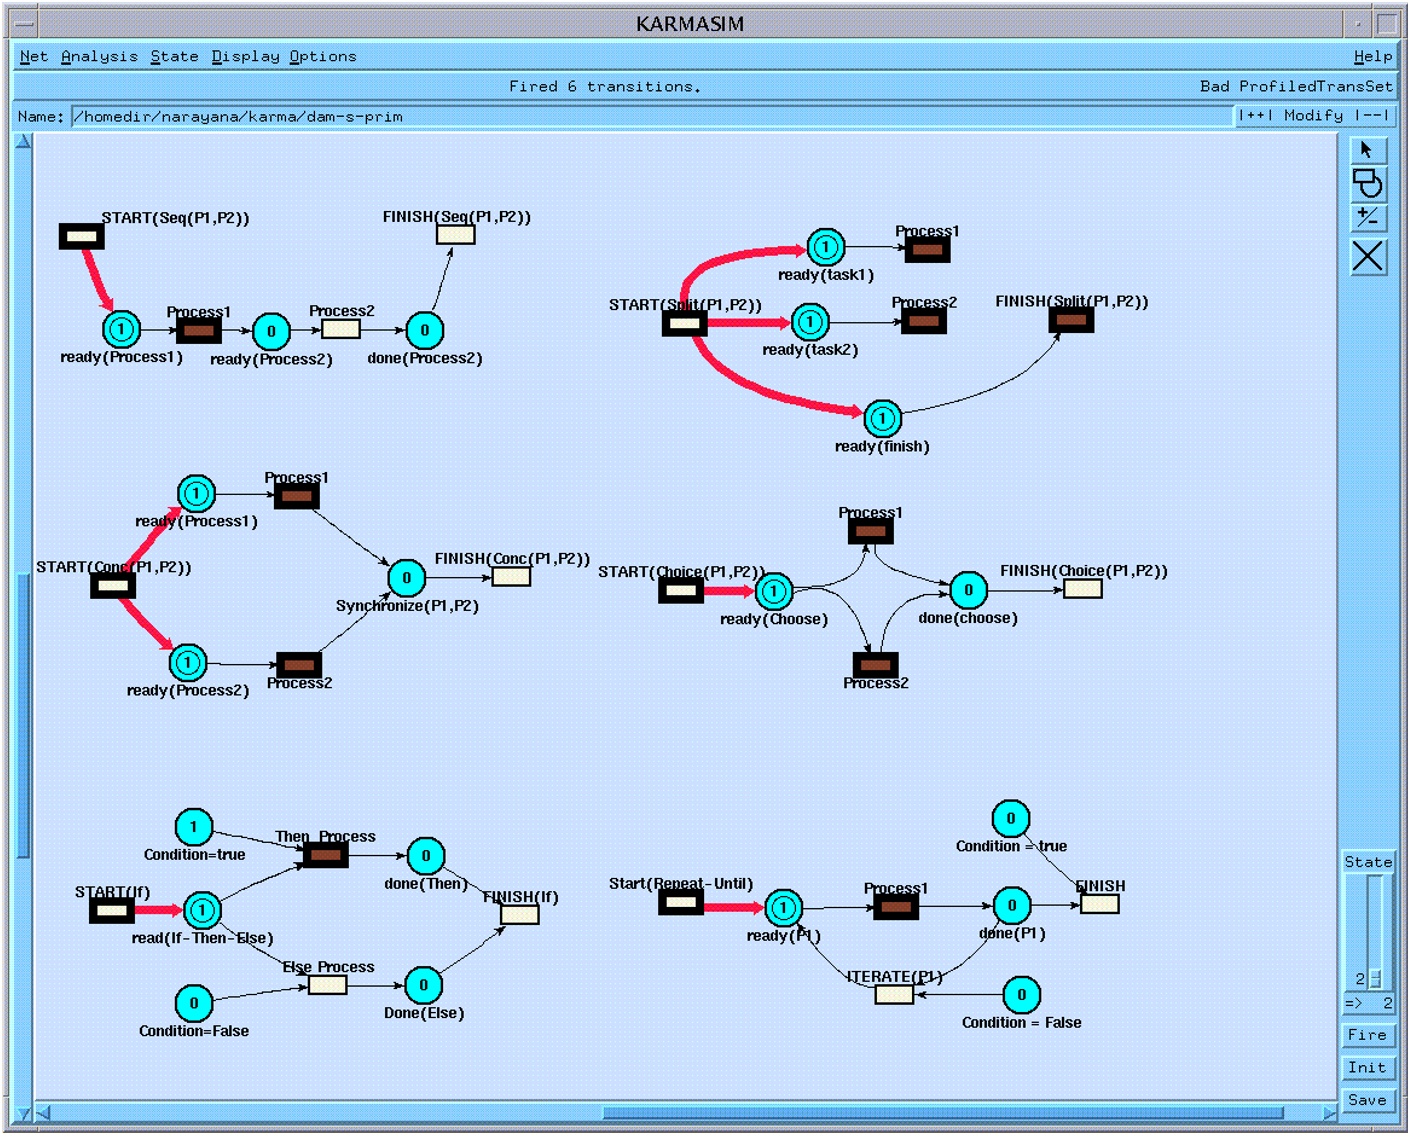Open the window menu button in title bar
Screen dimensions: 1412x1137
pos(25,23)
